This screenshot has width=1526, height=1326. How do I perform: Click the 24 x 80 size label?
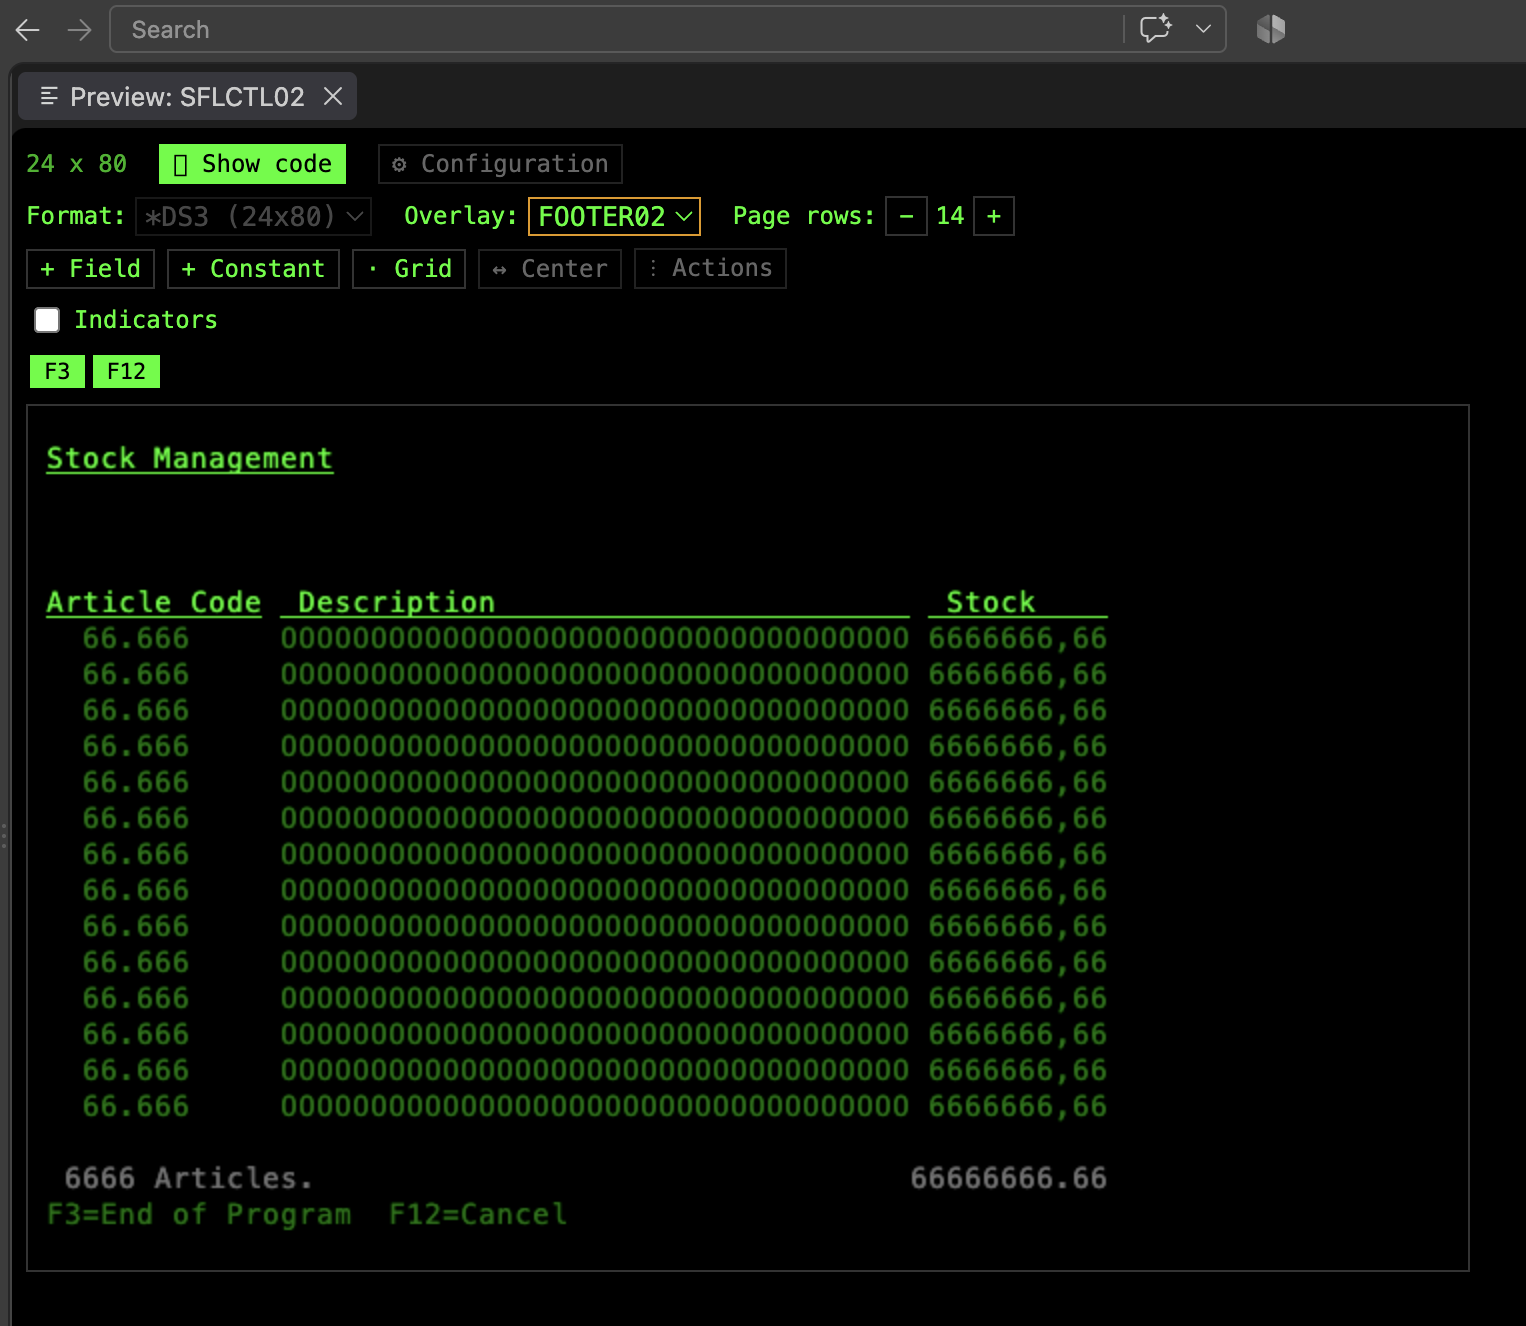click(77, 164)
